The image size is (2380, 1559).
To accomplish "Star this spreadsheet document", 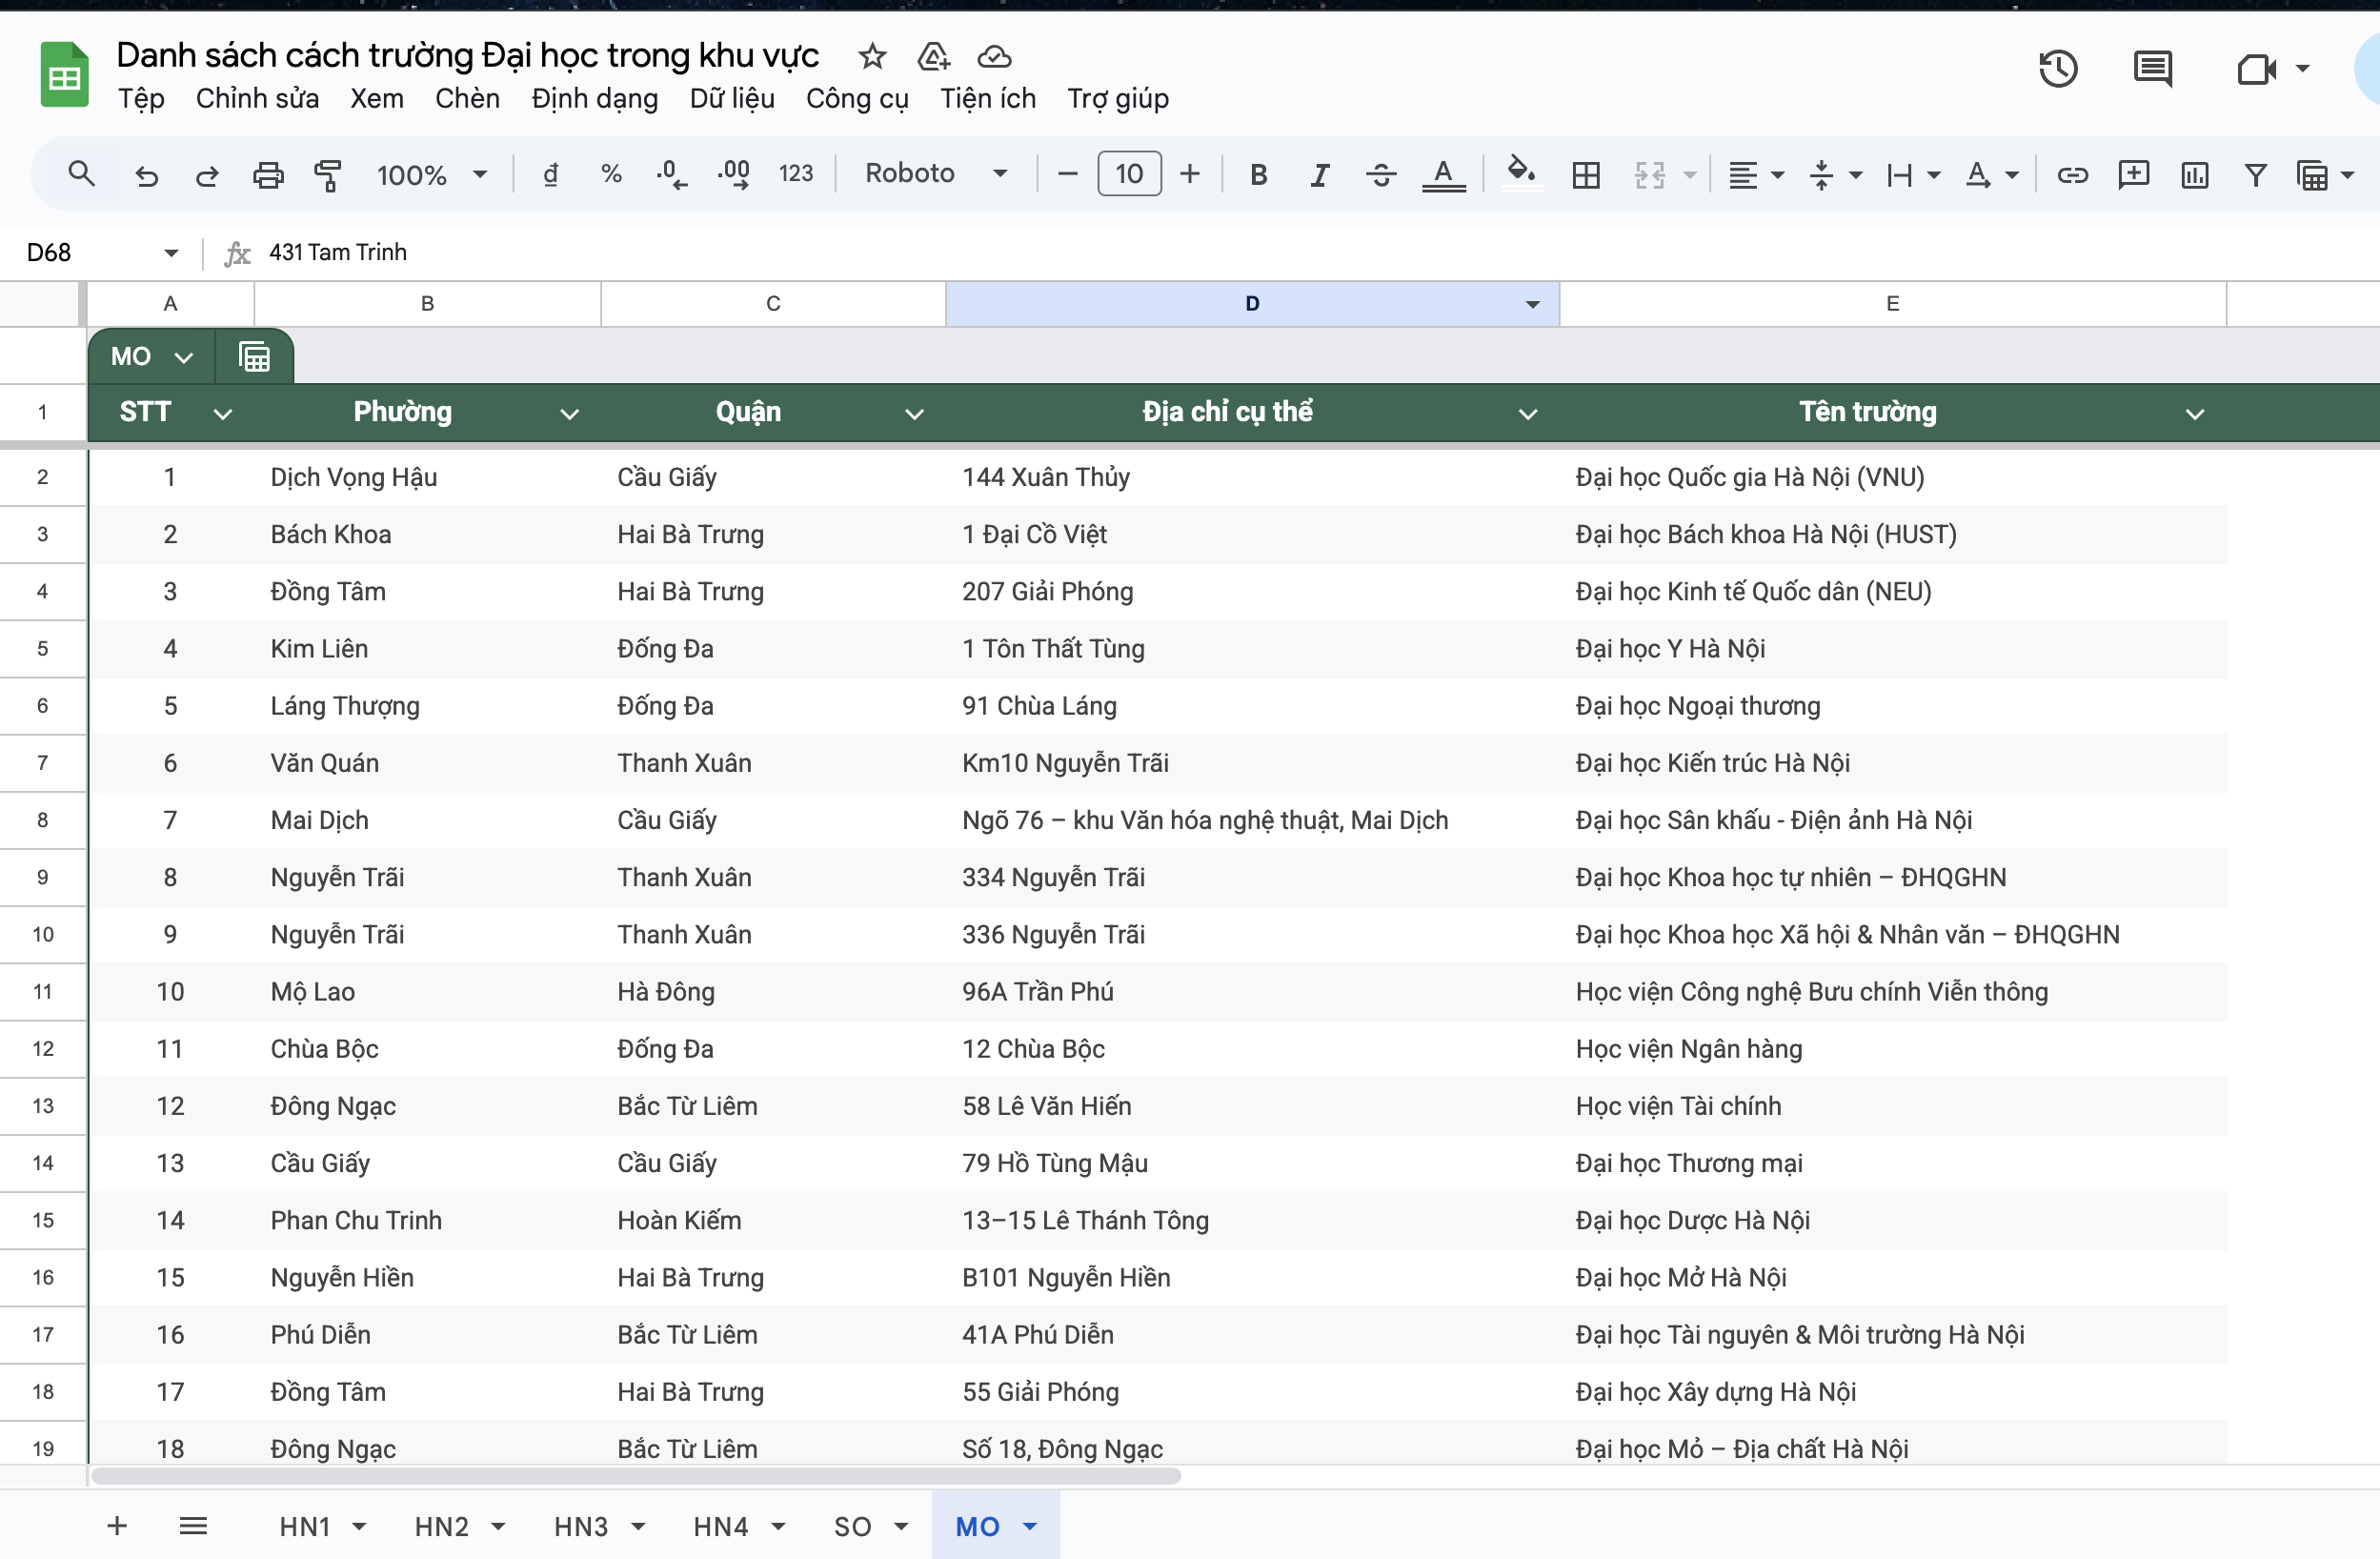I will 872,56.
